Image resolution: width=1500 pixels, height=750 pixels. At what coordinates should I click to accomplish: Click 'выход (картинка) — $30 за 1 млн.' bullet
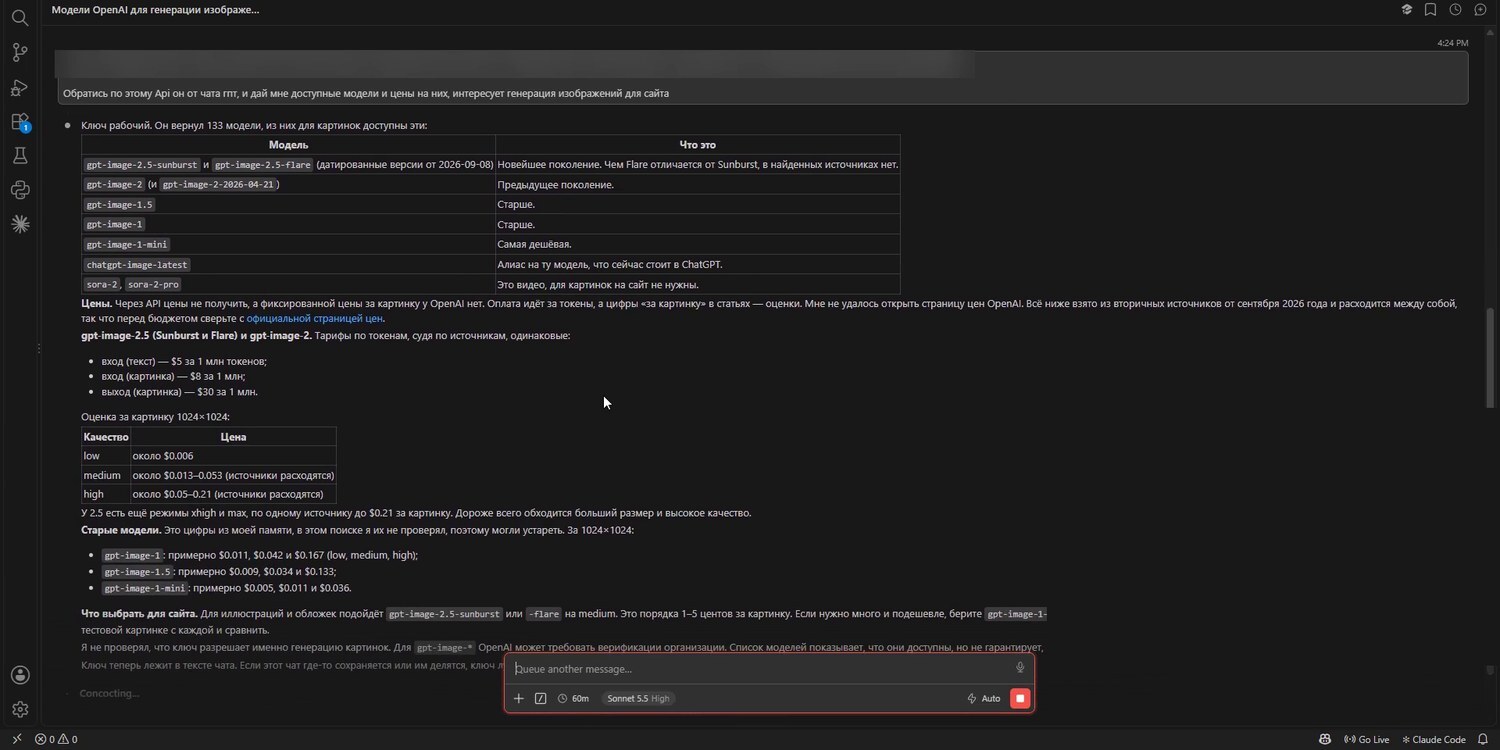point(180,392)
